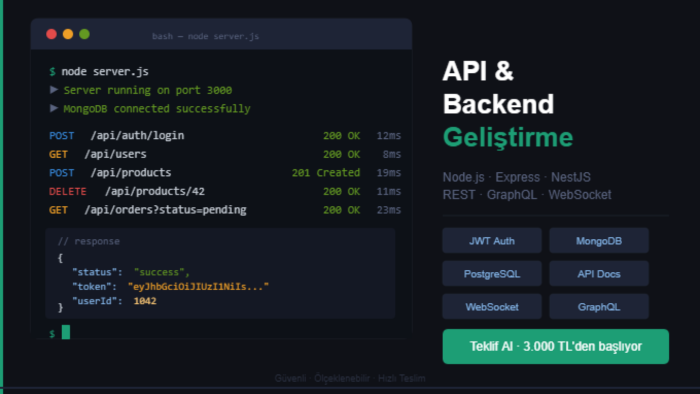Screen dimensions: 700x394
Task: Click the POST /api/auth/login log entry
Action: pyautogui.click(x=225, y=136)
